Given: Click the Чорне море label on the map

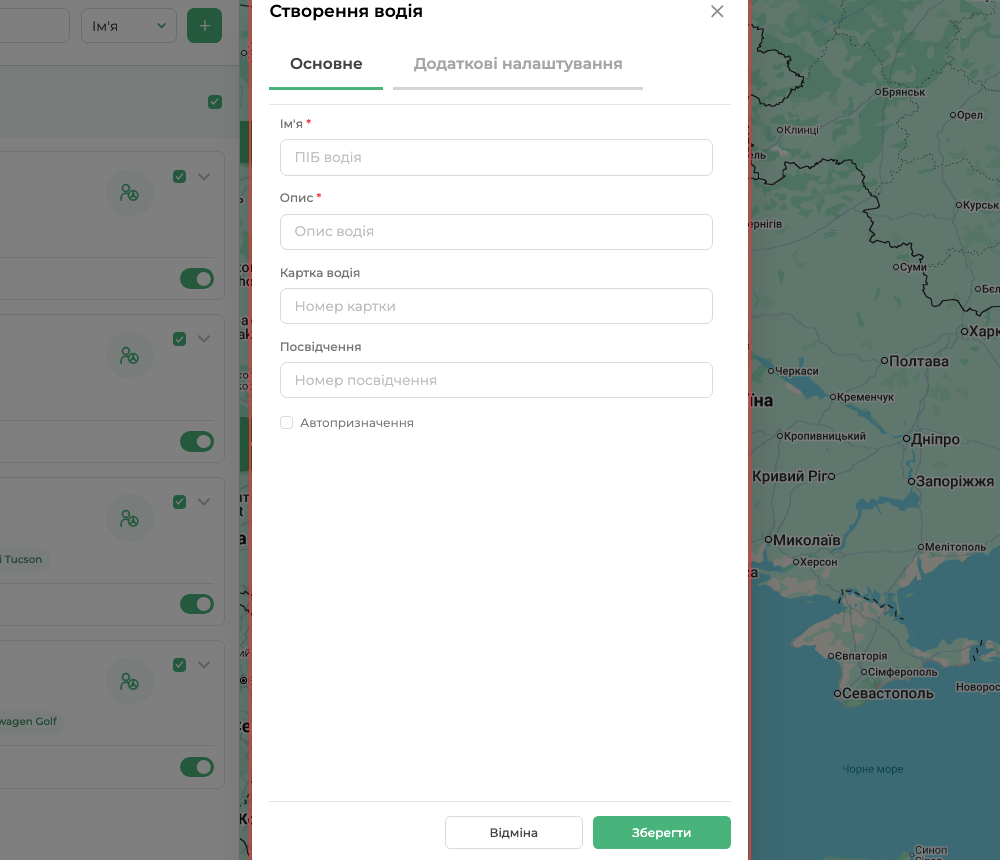Looking at the screenshot, I should pyautogui.click(x=872, y=769).
